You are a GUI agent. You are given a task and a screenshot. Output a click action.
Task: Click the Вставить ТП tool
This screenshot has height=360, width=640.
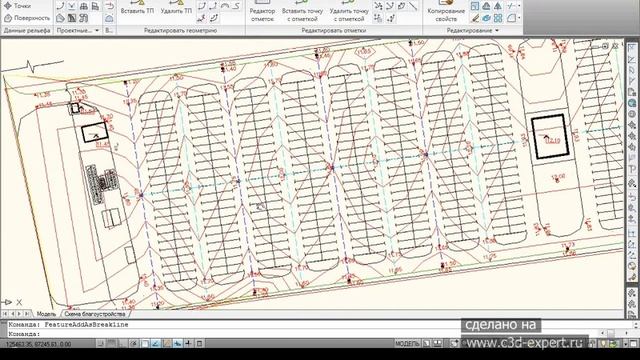coord(137,7)
